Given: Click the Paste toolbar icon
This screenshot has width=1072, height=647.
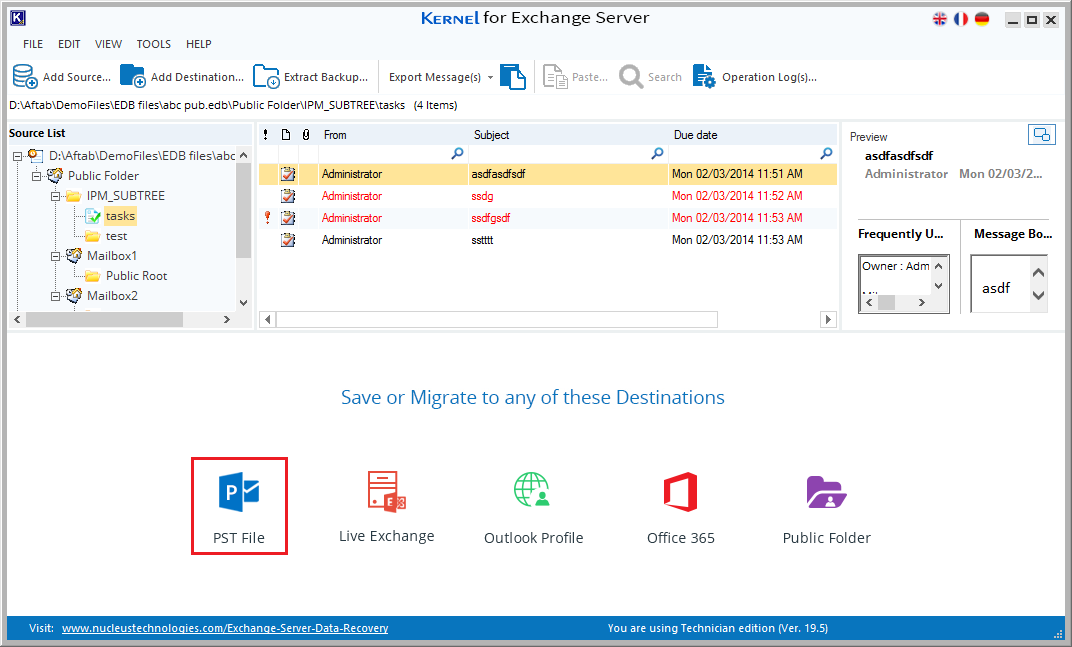Looking at the screenshot, I should pyautogui.click(x=555, y=77).
